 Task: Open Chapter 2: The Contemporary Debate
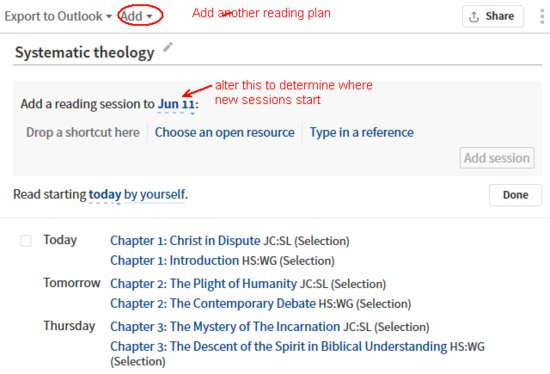click(213, 303)
